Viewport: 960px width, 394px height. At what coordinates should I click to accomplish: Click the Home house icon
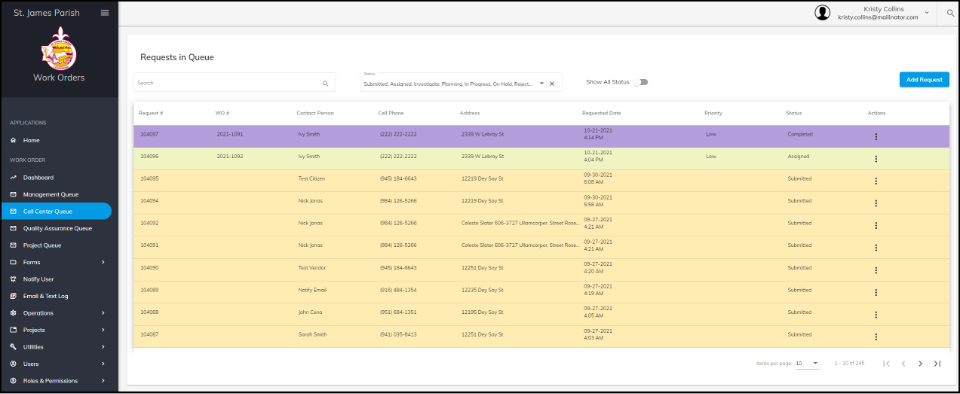click(x=13, y=140)
